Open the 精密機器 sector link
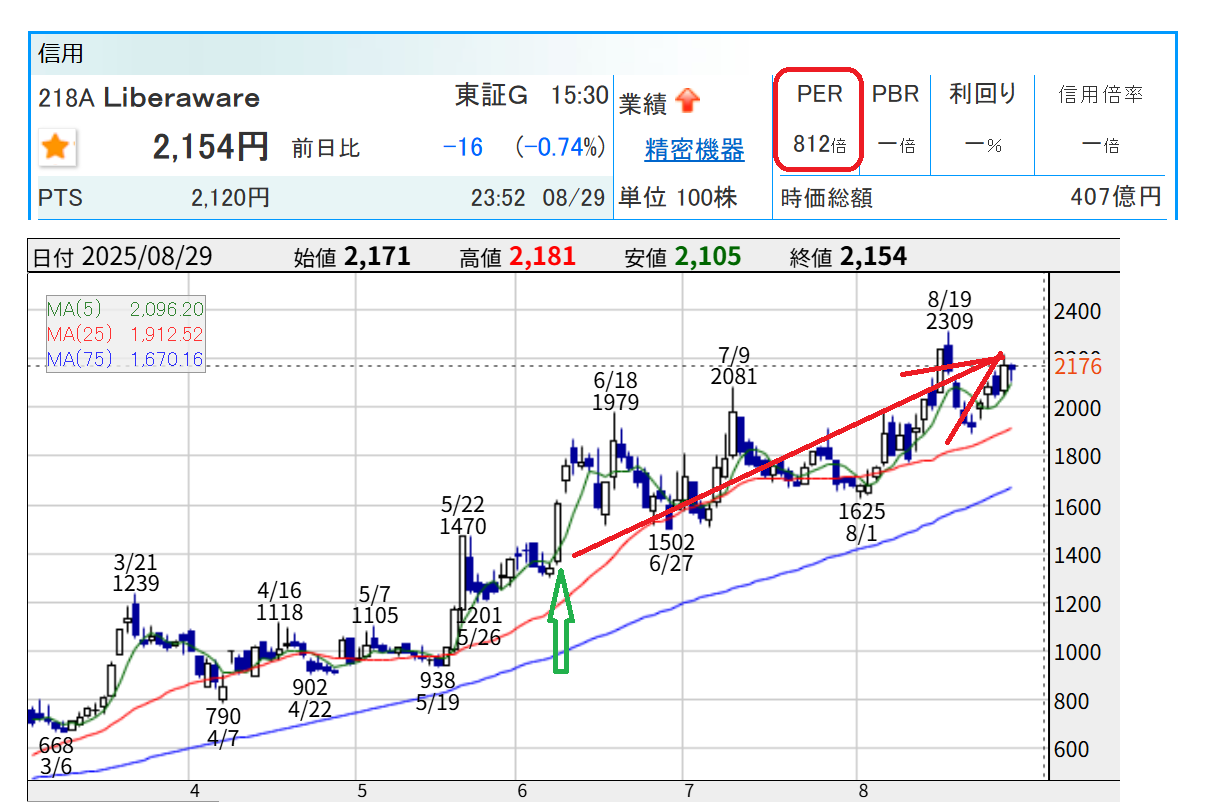The image size is (1206, 802). (x=694, y=150)
